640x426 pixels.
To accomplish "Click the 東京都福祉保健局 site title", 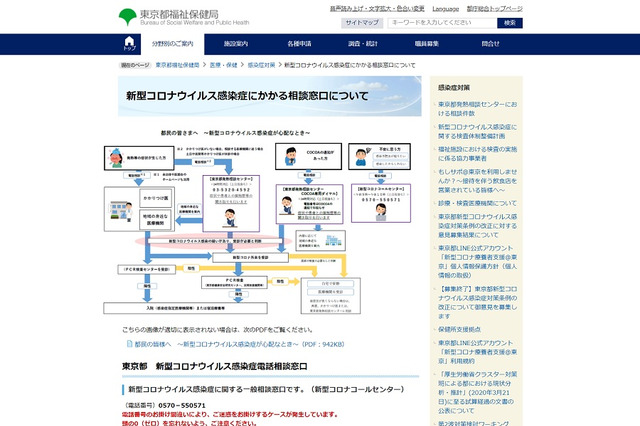I will pyautogui.click(x=179, y=14).
